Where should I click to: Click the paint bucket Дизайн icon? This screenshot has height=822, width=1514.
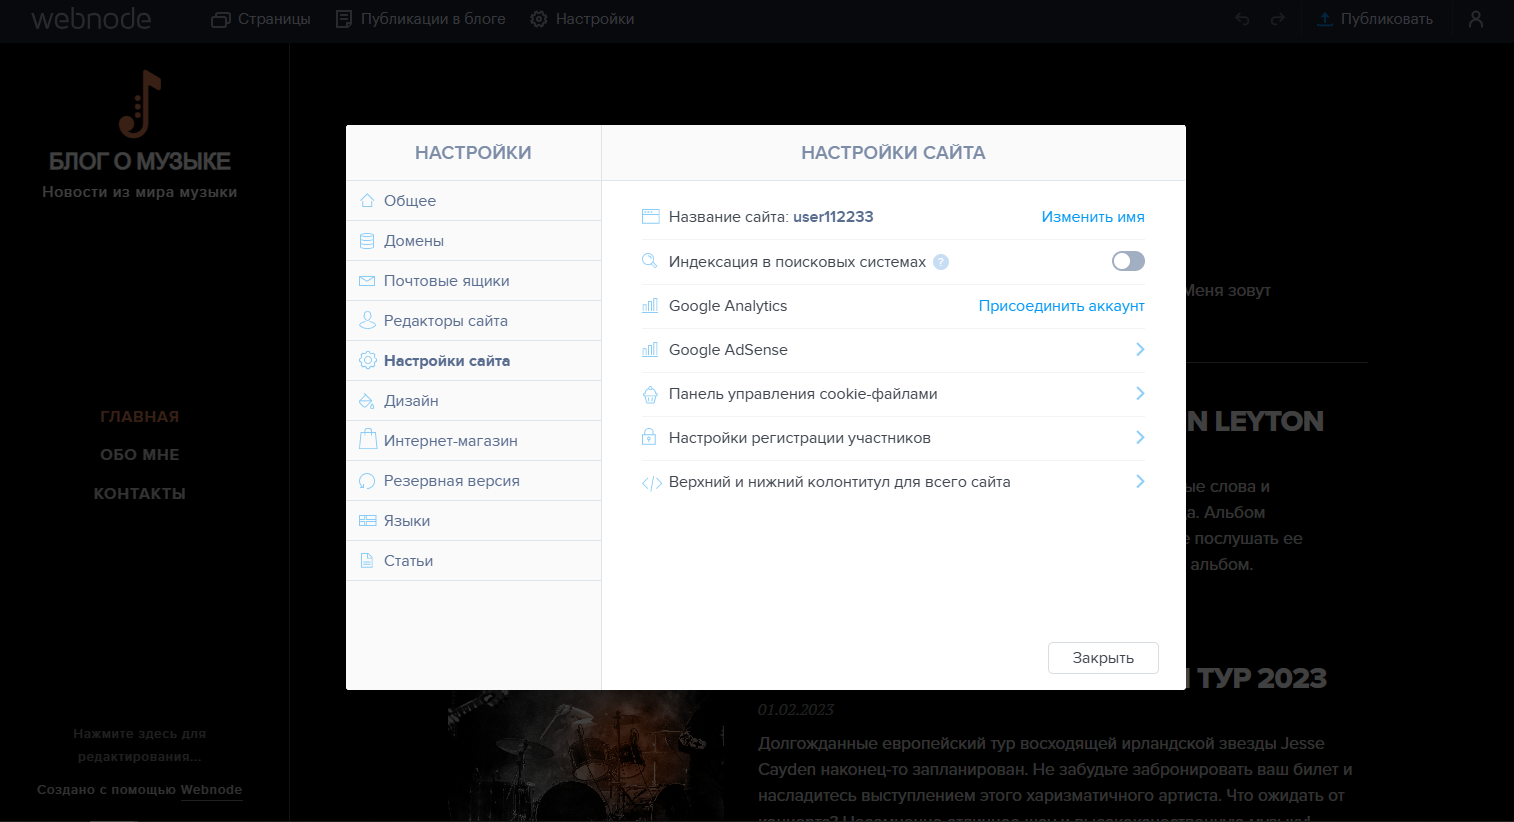(x=367, y=401)
